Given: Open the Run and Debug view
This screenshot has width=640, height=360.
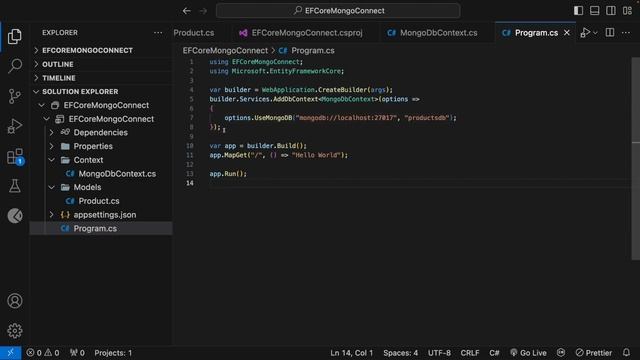Looking at the screenshot, I should tap(15, 126).
